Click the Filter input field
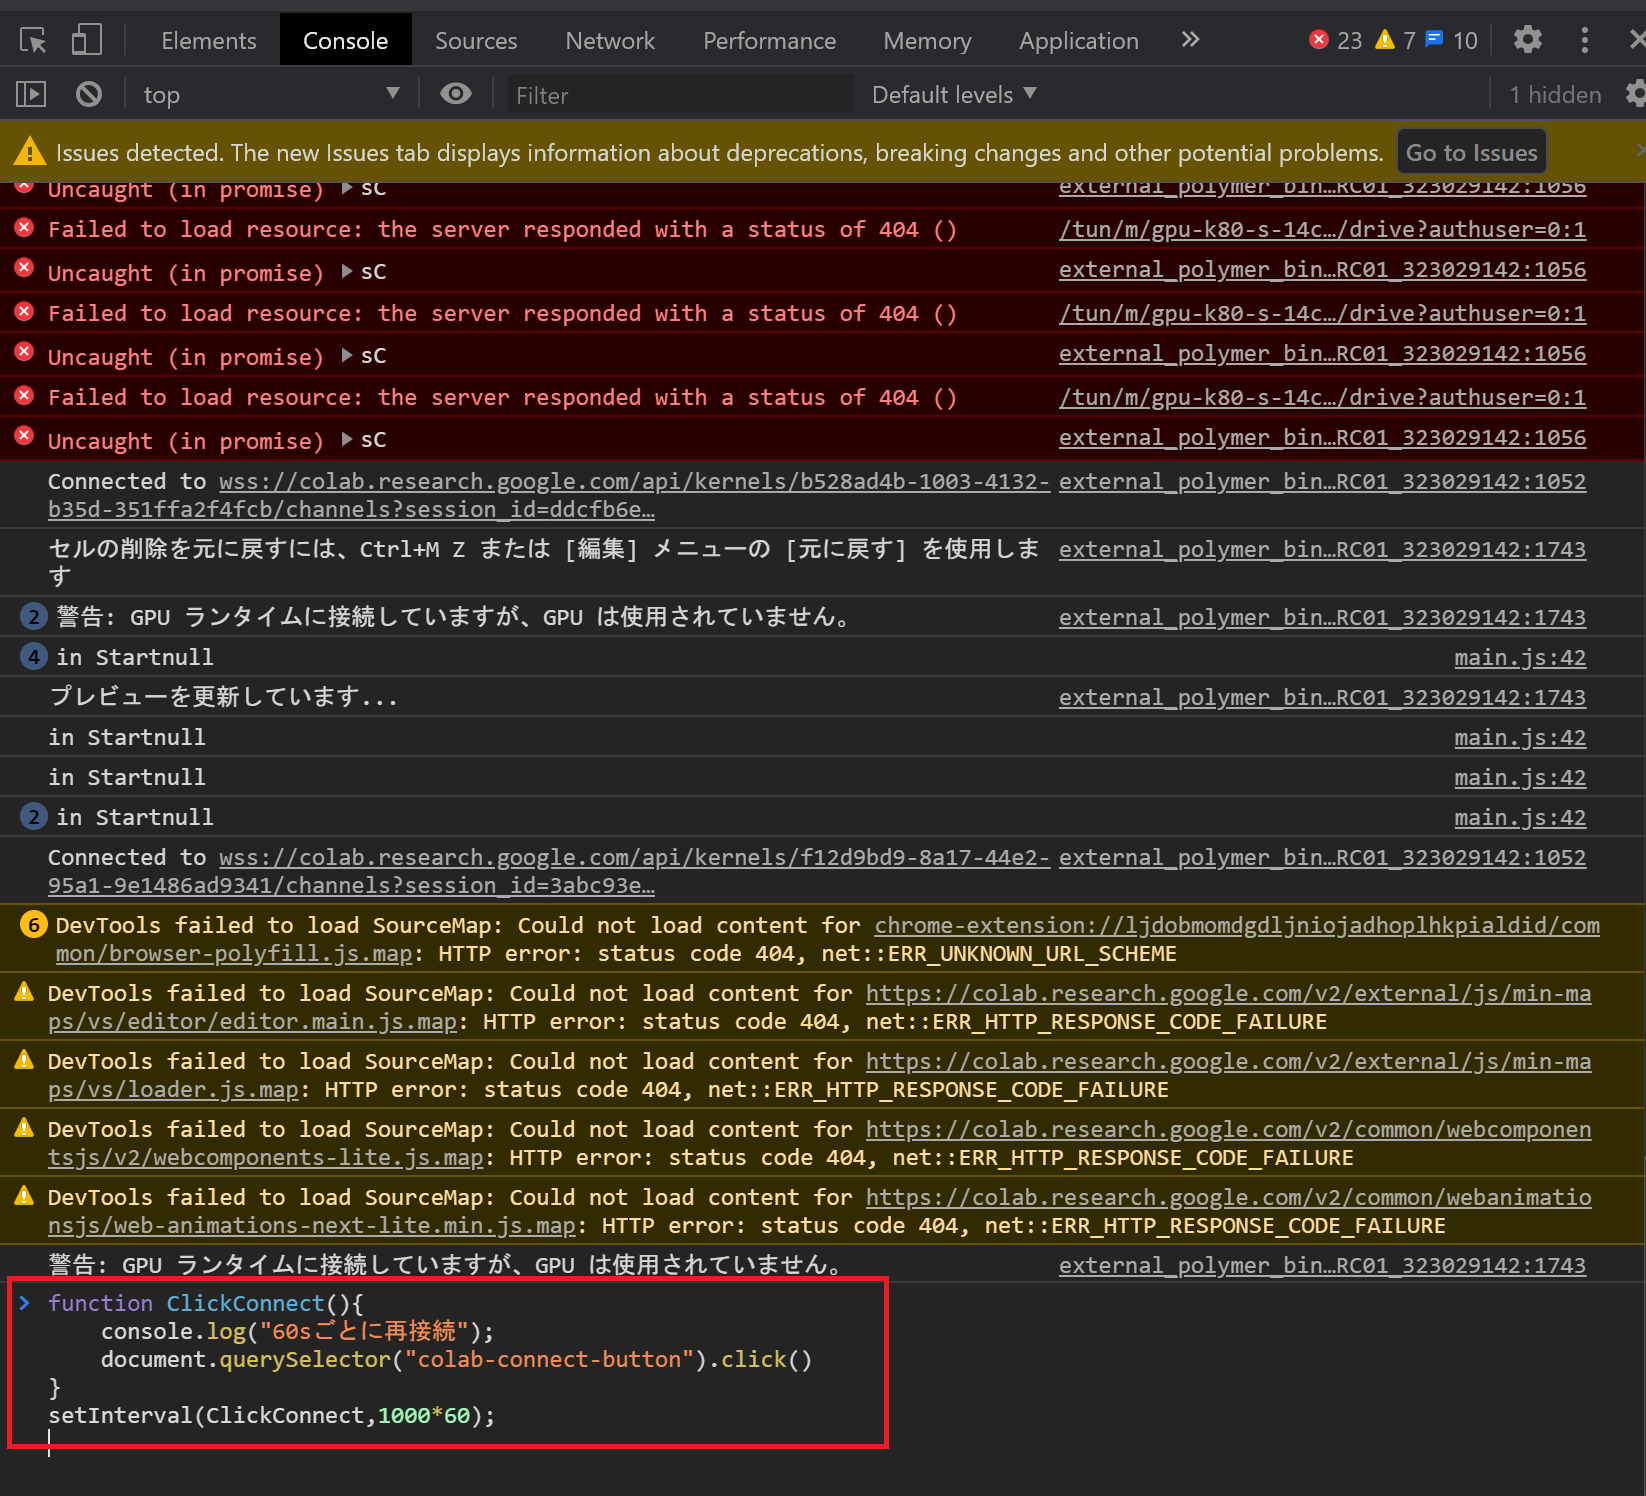Image resolution: width=1646 pixels, height=1496 pixels. tap(680, 96)
